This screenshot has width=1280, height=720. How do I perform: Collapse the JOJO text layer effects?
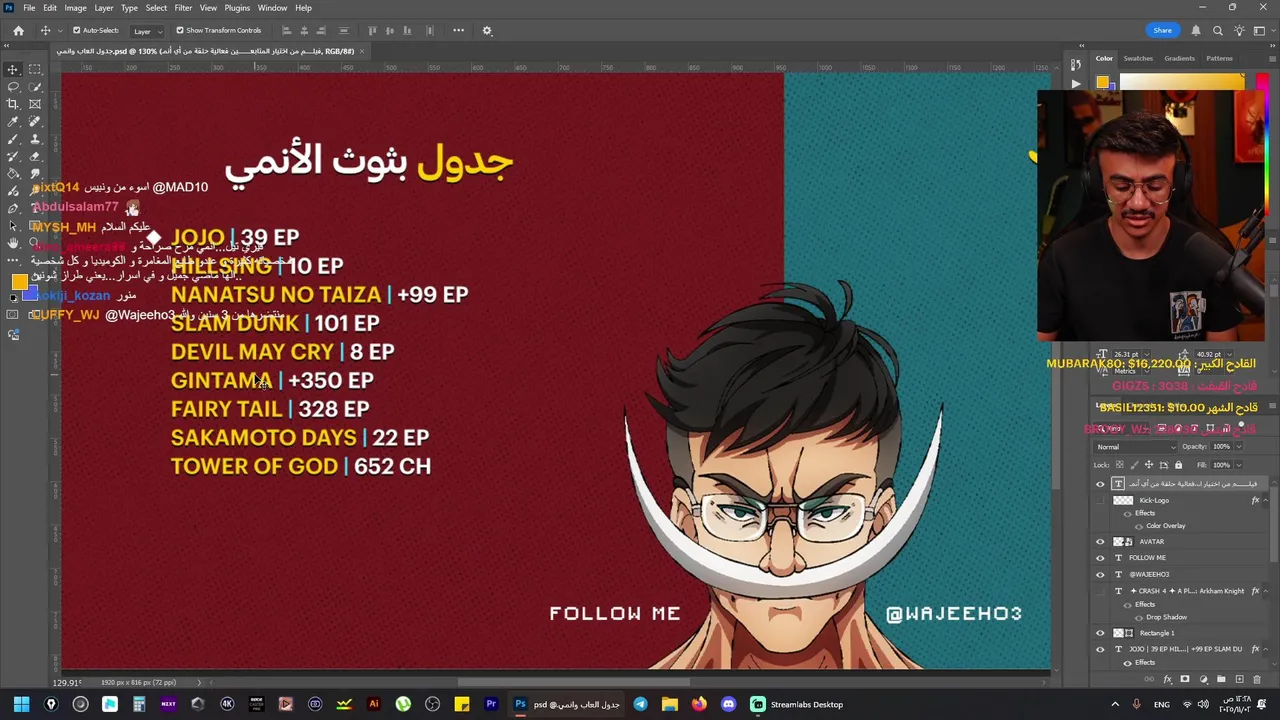(x=1264, y=649)
